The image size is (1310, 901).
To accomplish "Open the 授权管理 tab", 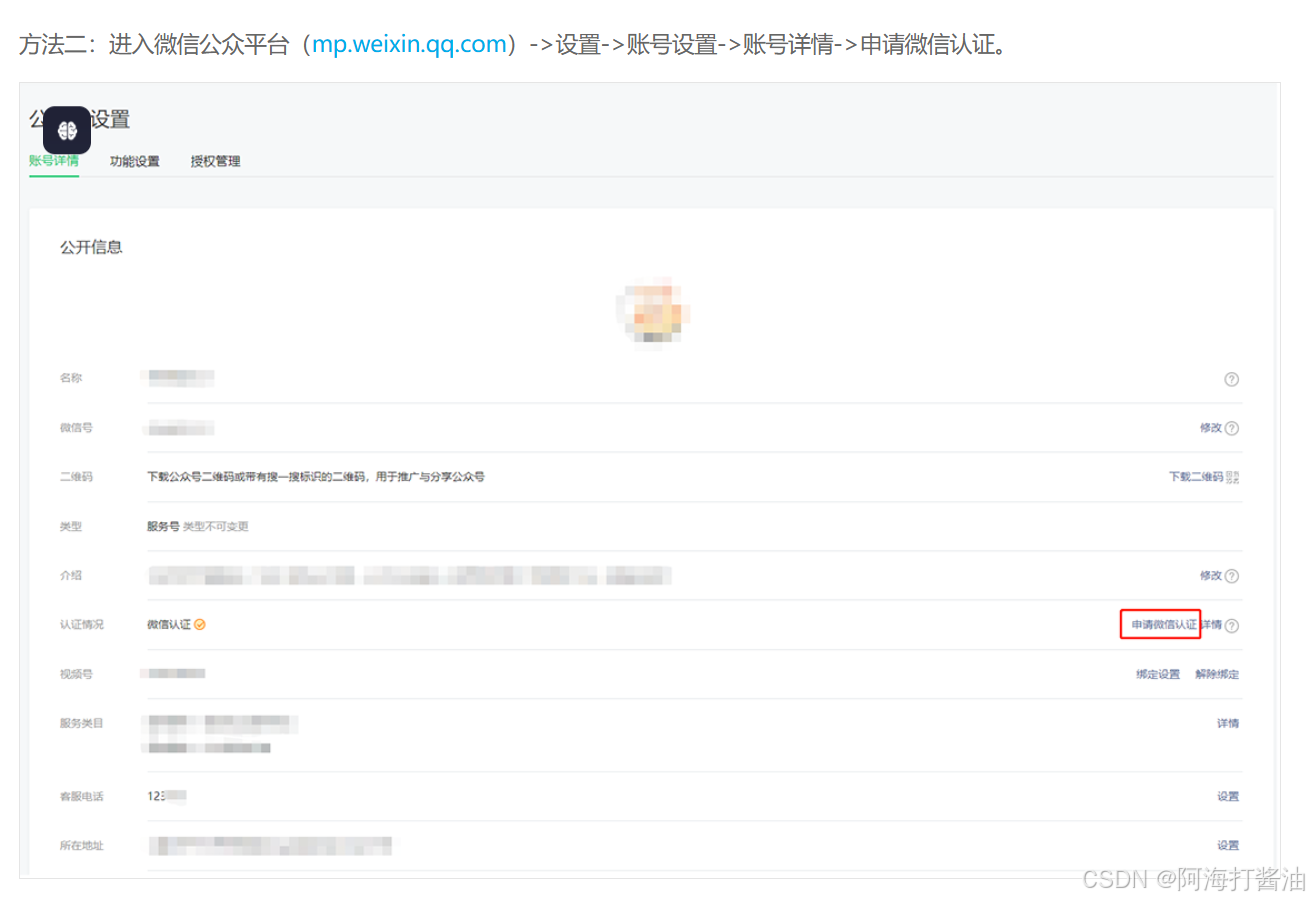I will click(214, 161).
